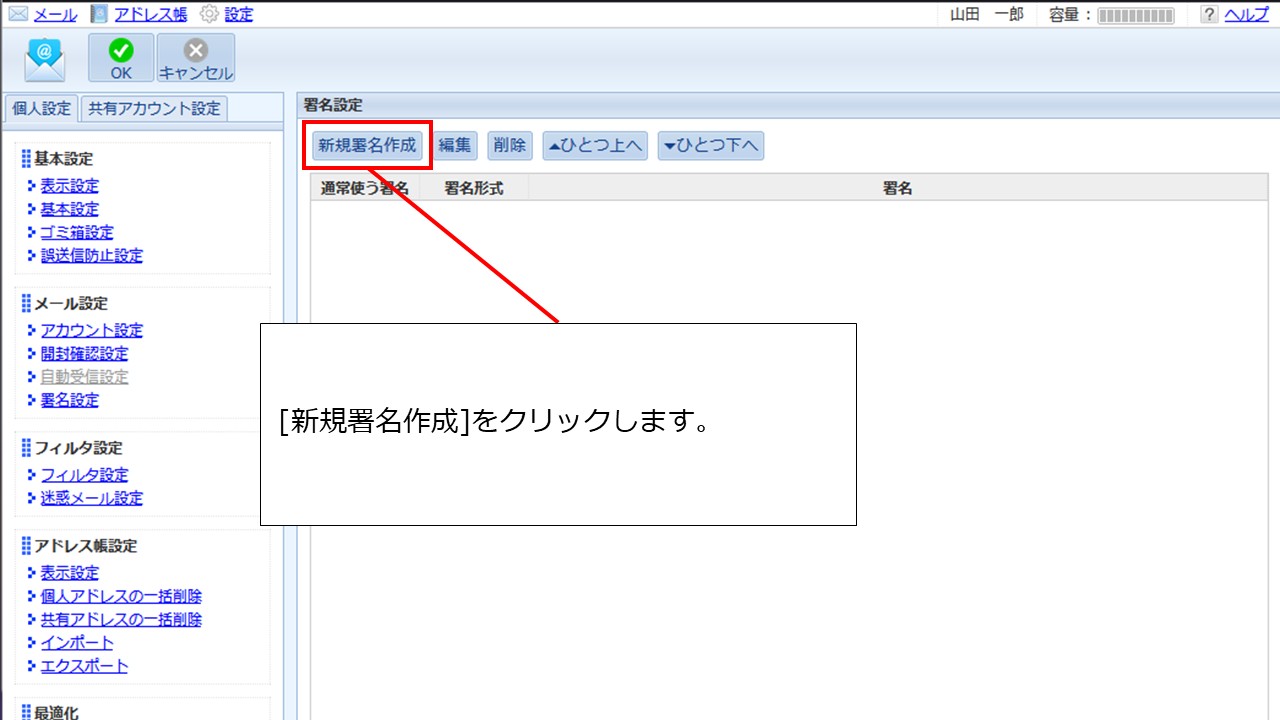Image resolution: width=1280 pixels, height=720 pixels.
Task: Click the キャンセル button
Action: (x=196, y=58)
